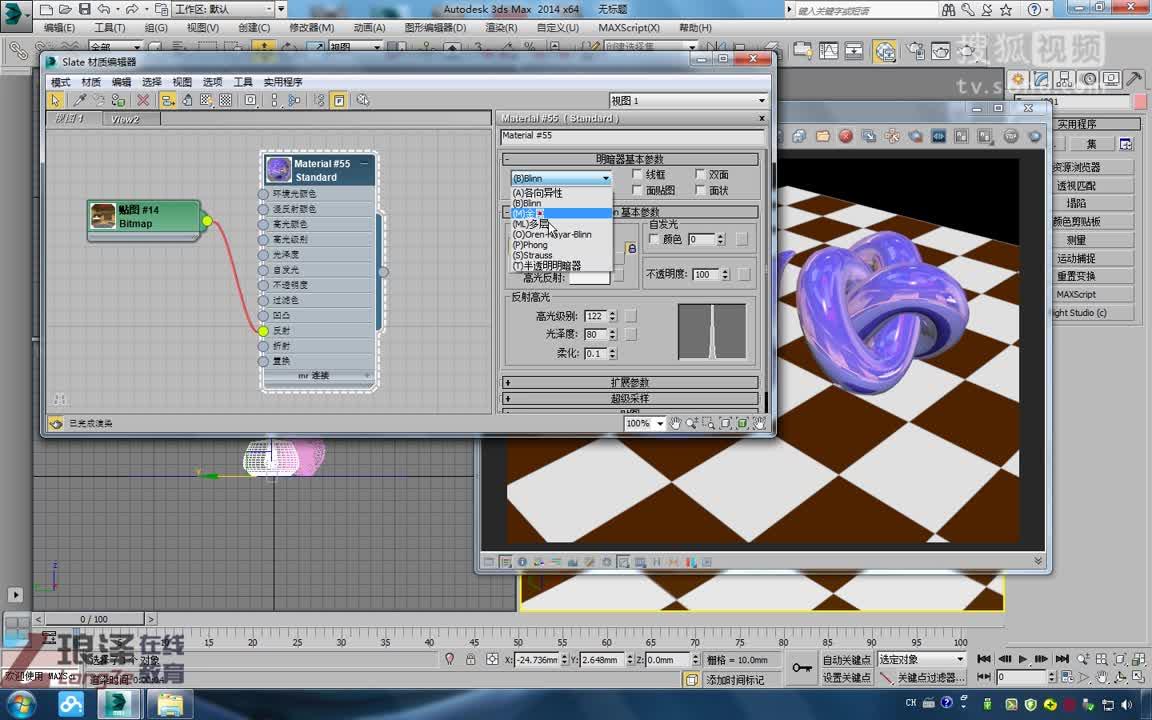Enable the 线框 wireframe checkbox
1152x720 pixels.
coord(637,176)
